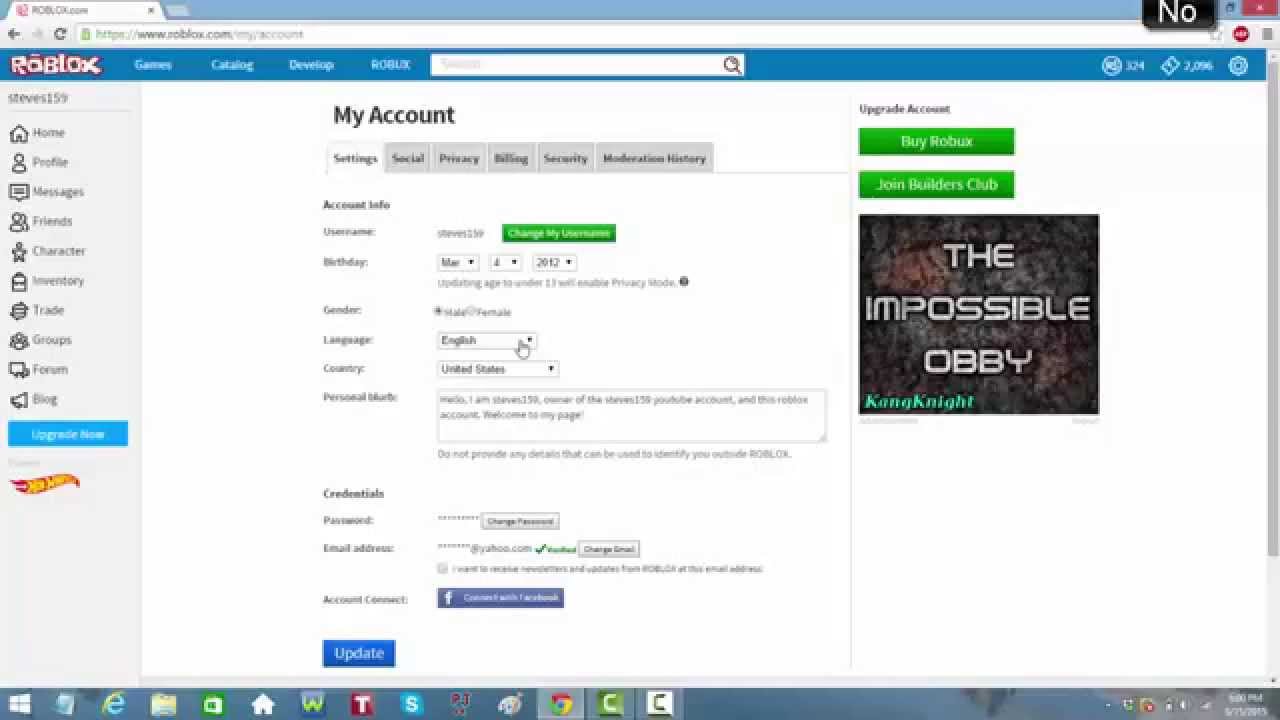Click the browser address bar

tap(640, 34)
